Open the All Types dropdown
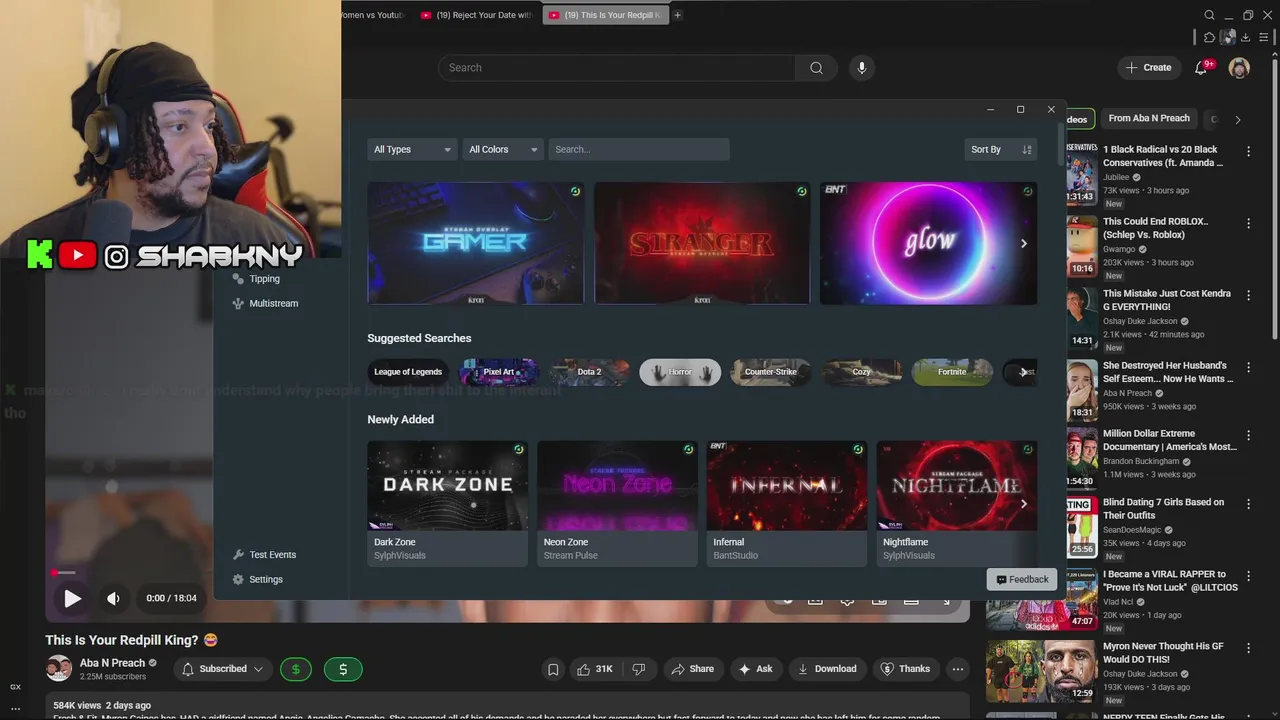1280x720 pixels. coord(412,149)
